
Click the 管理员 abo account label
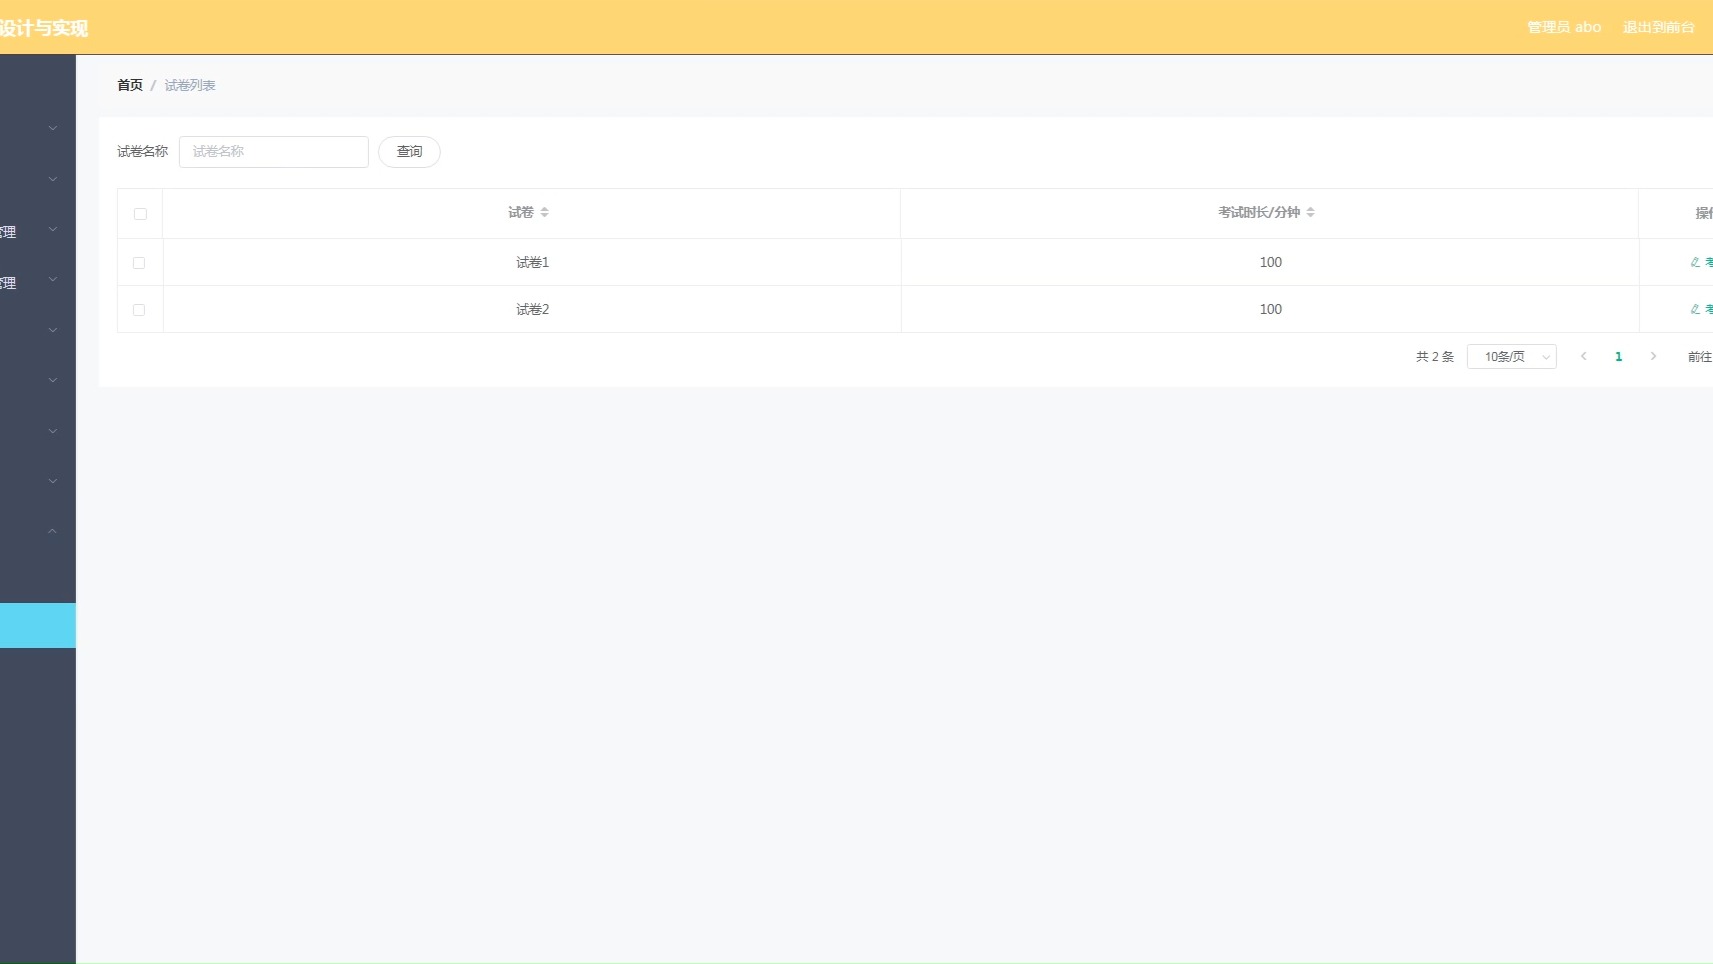pos(1564,27)
